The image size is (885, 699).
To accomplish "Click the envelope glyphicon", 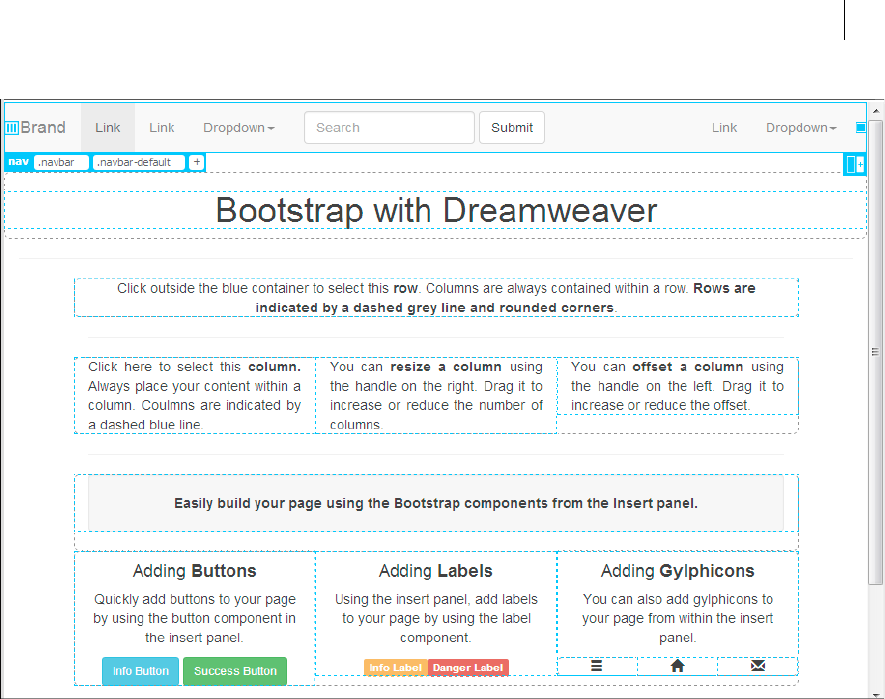I will [757, 666].
